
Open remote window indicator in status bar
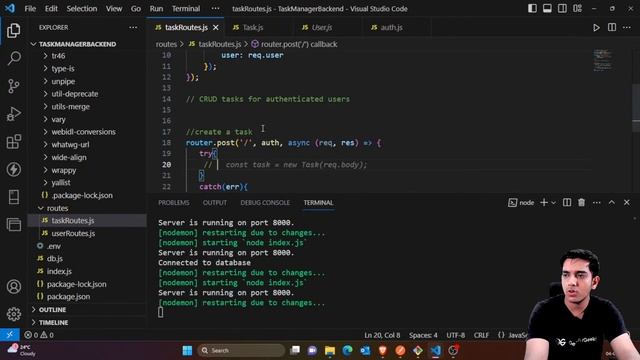(x=9, y=335)
